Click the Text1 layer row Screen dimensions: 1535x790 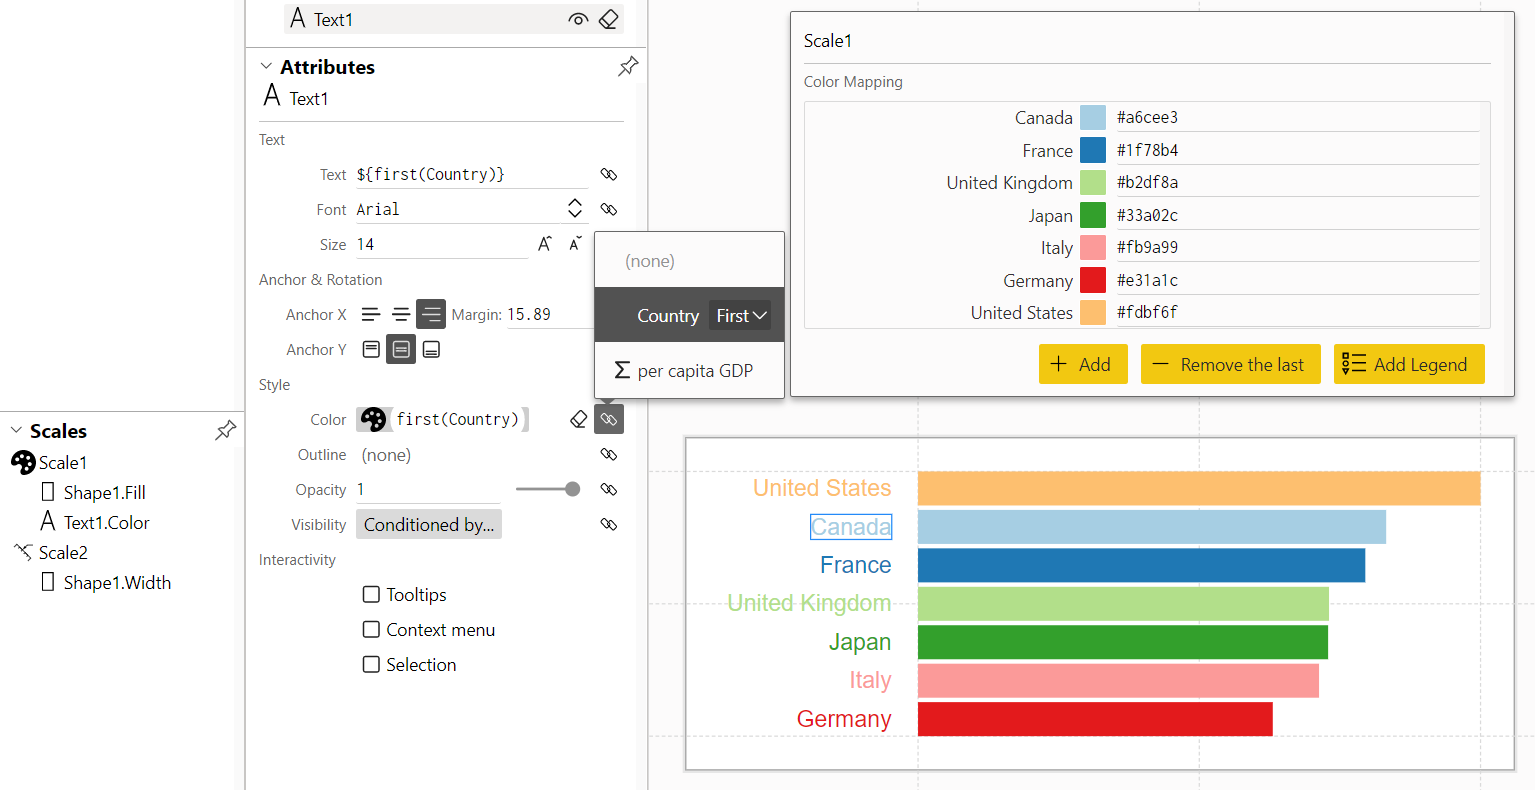point(454,19)
